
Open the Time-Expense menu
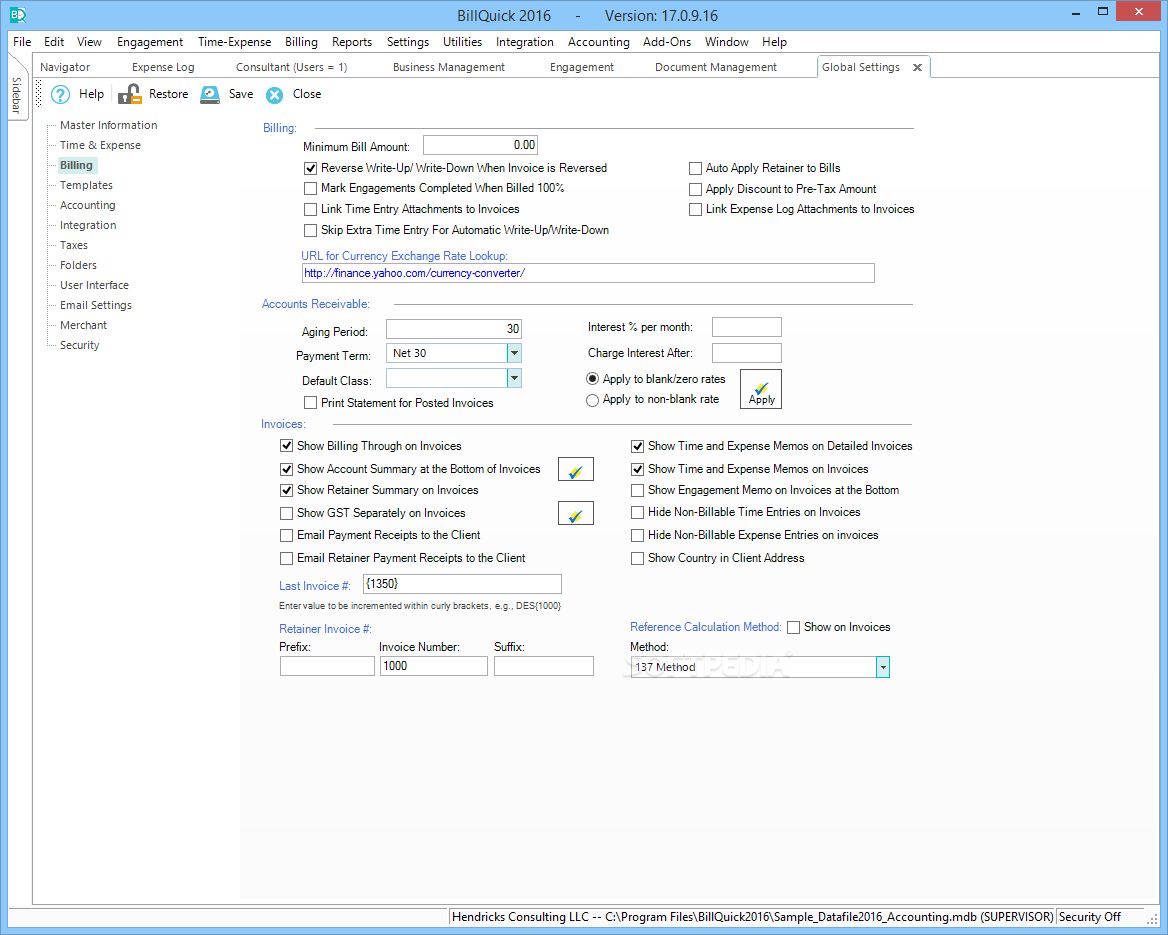pyautogui.click(x=234, y=42)
